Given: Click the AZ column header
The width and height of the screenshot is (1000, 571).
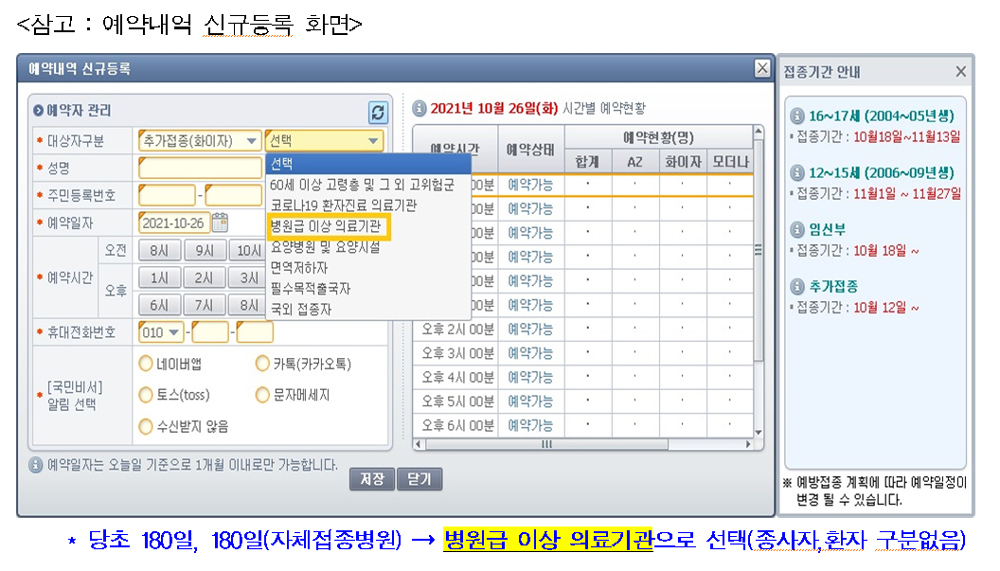Looking at the screenshot, I should click(x=635, y=162).
